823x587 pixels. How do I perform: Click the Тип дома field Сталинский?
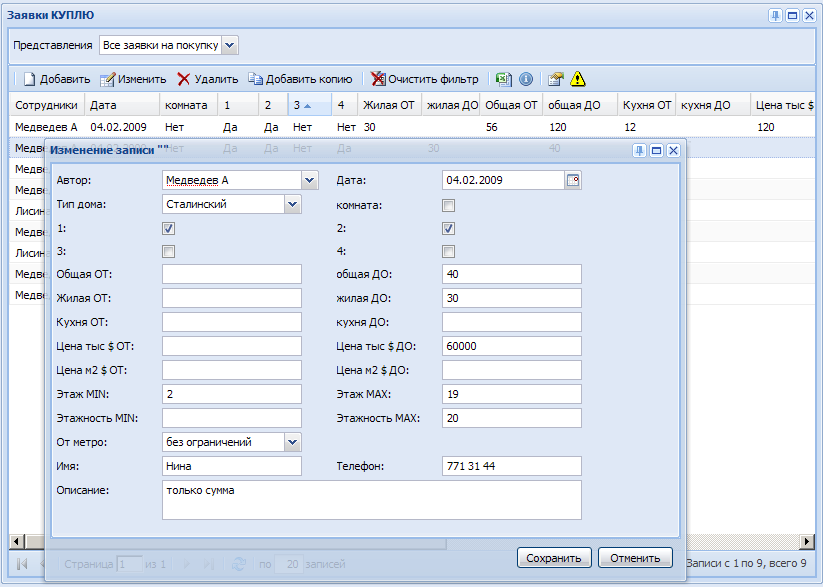(224, 204)
